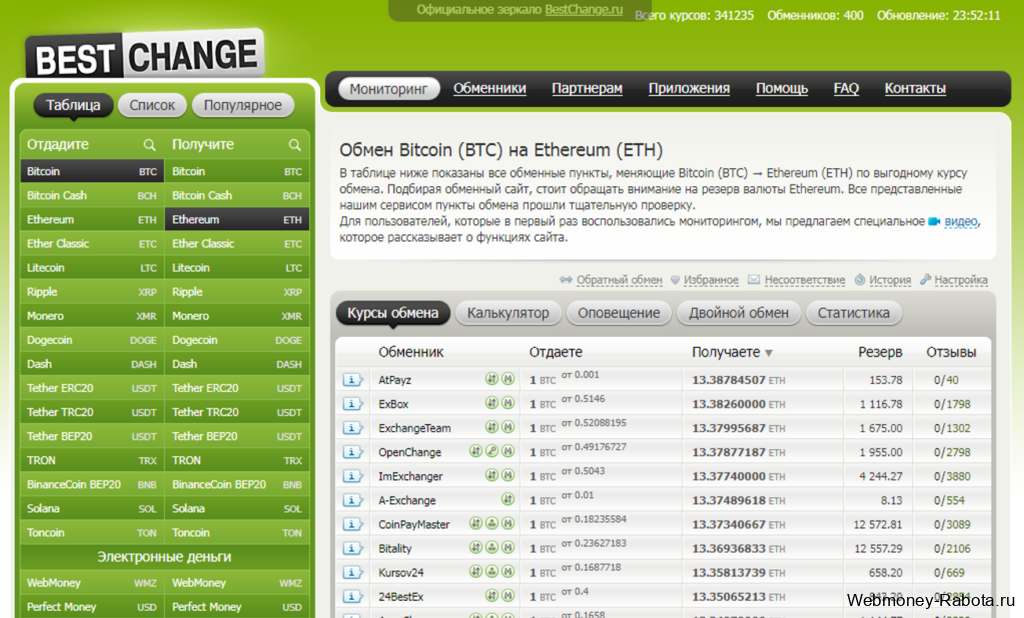Select the Курсы обмена tab
1024x618 pixels.
[x=392, y=313]
